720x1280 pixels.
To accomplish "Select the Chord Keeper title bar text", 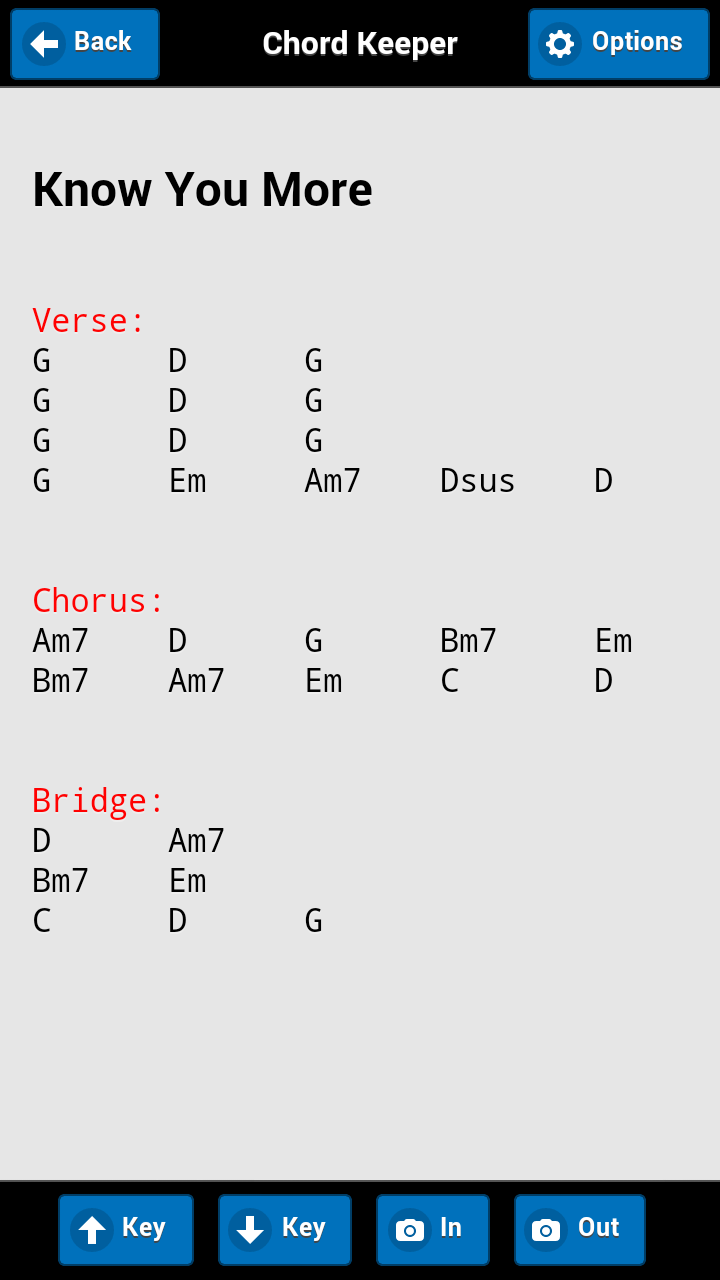I will (x=360, y=43).
